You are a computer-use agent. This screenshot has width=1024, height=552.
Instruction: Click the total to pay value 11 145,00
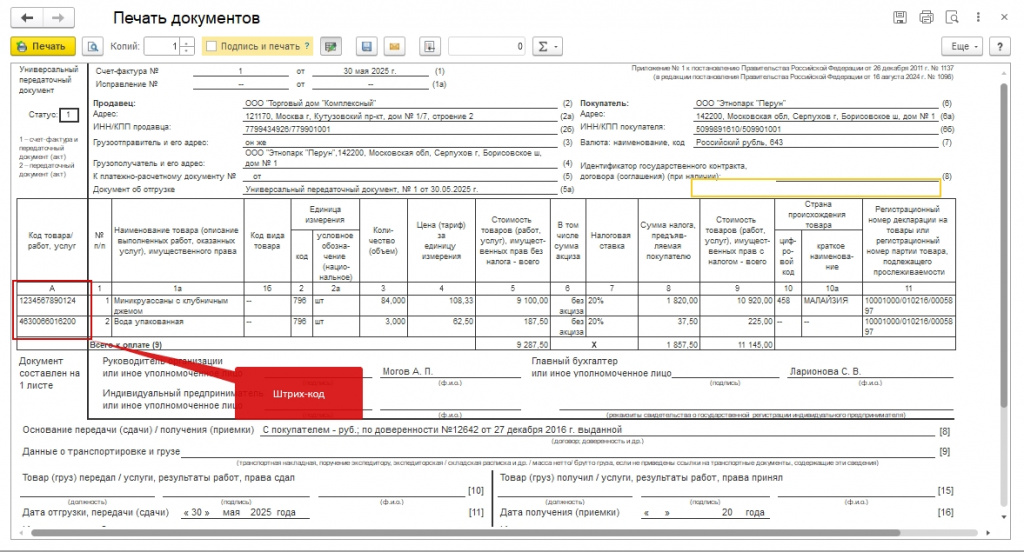click(737, 344)
